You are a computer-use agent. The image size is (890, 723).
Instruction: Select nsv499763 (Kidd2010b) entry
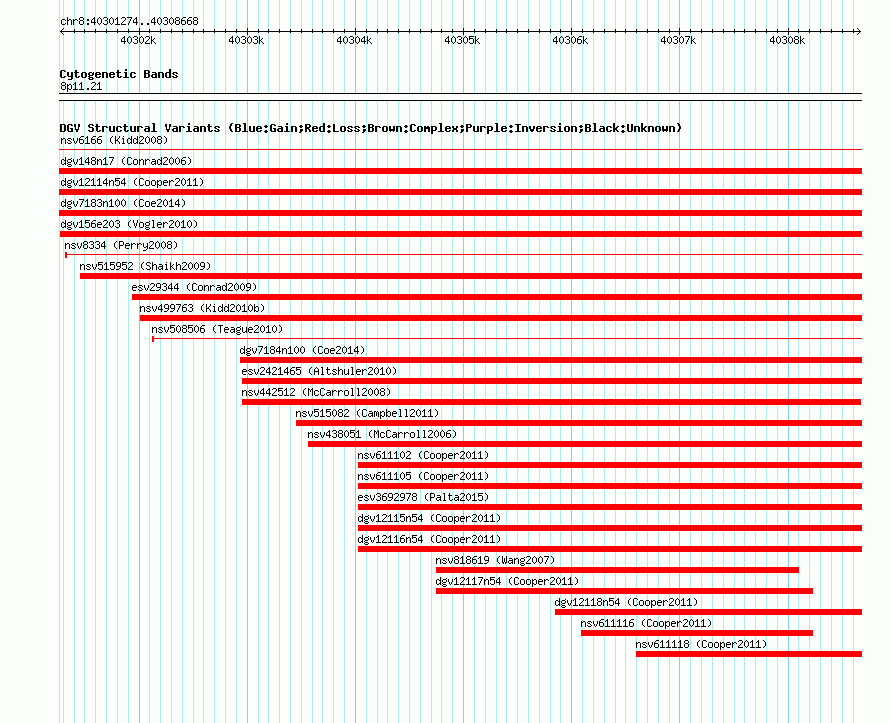click(x=203, y=308)
